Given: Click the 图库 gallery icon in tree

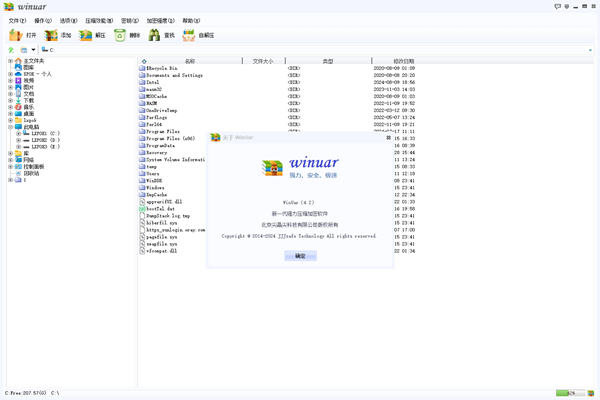Looking at the screenshot, I should [x=18, y=67].
